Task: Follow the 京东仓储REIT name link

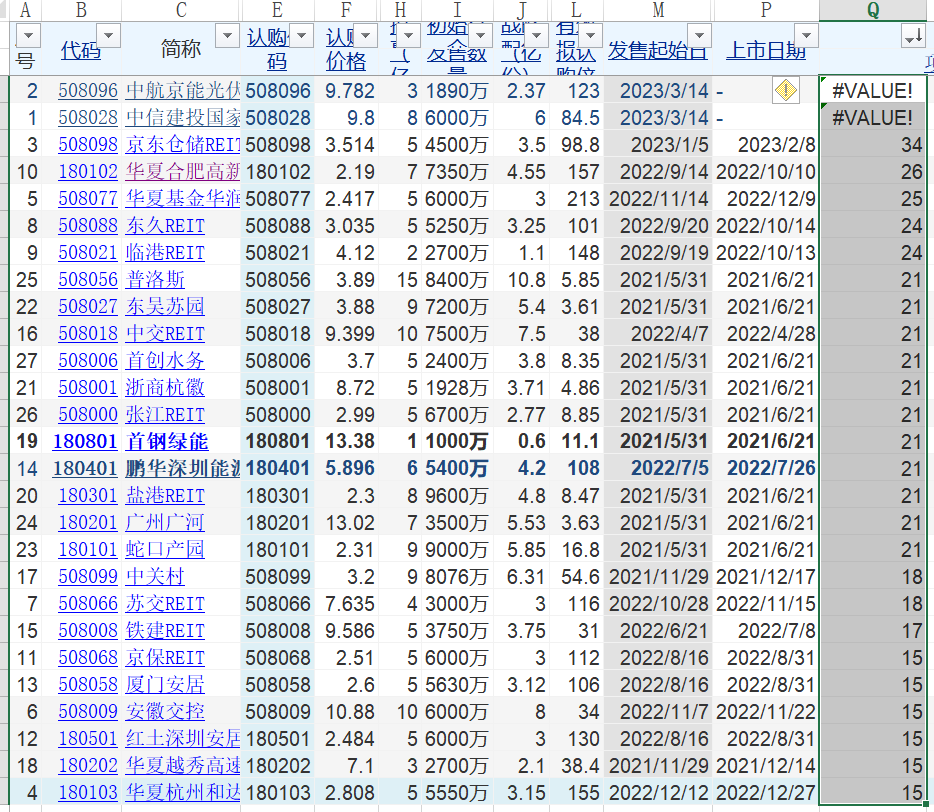Action: [183, 145]
